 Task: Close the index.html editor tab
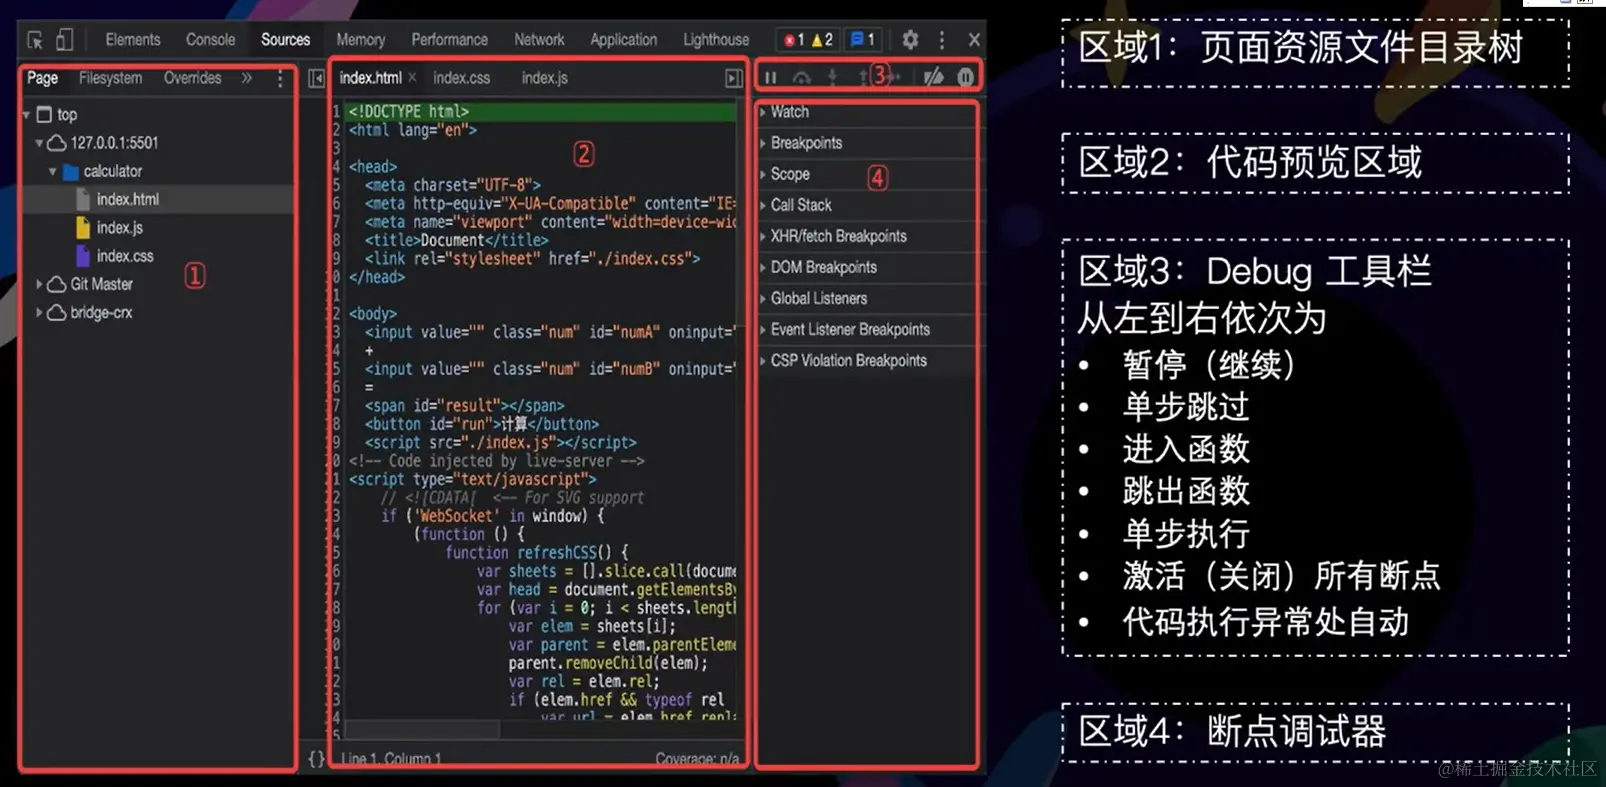click(412, 77)
